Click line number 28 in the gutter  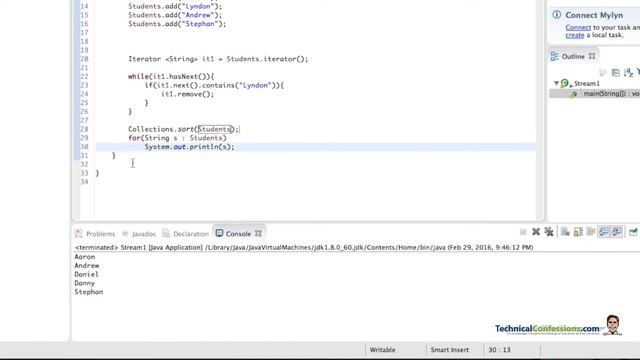(x=84, y=129)
